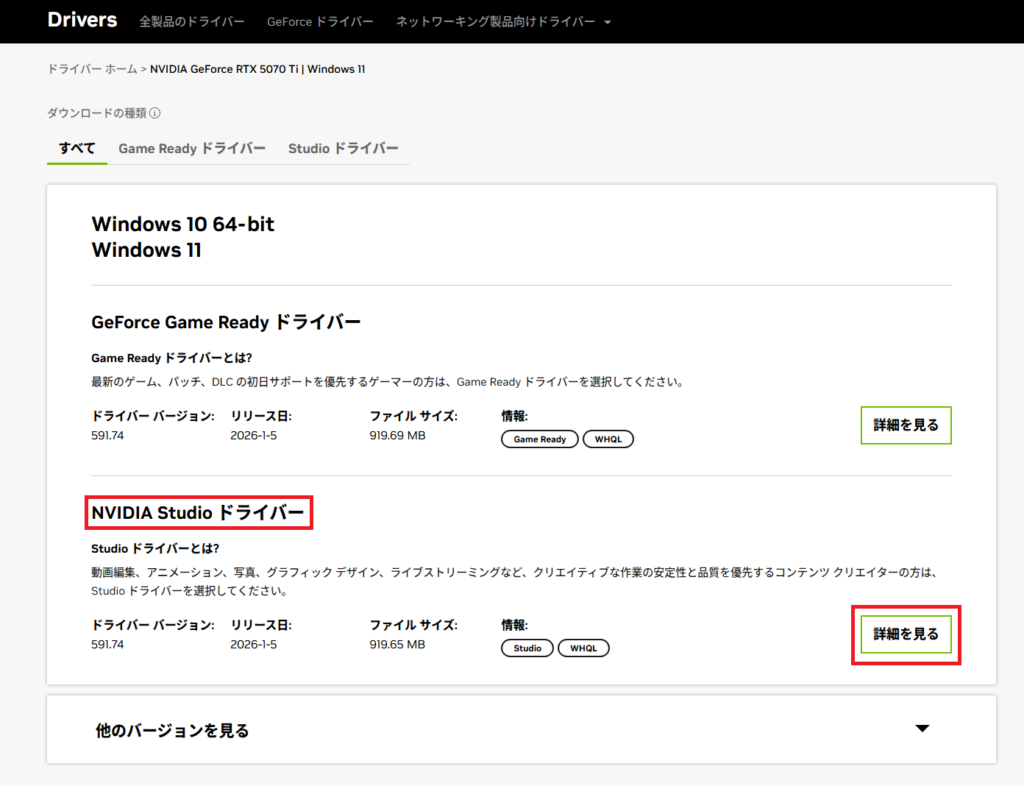Click the caret arrow next to ネットワーキング製品向けドライバー

coord(607,22)
